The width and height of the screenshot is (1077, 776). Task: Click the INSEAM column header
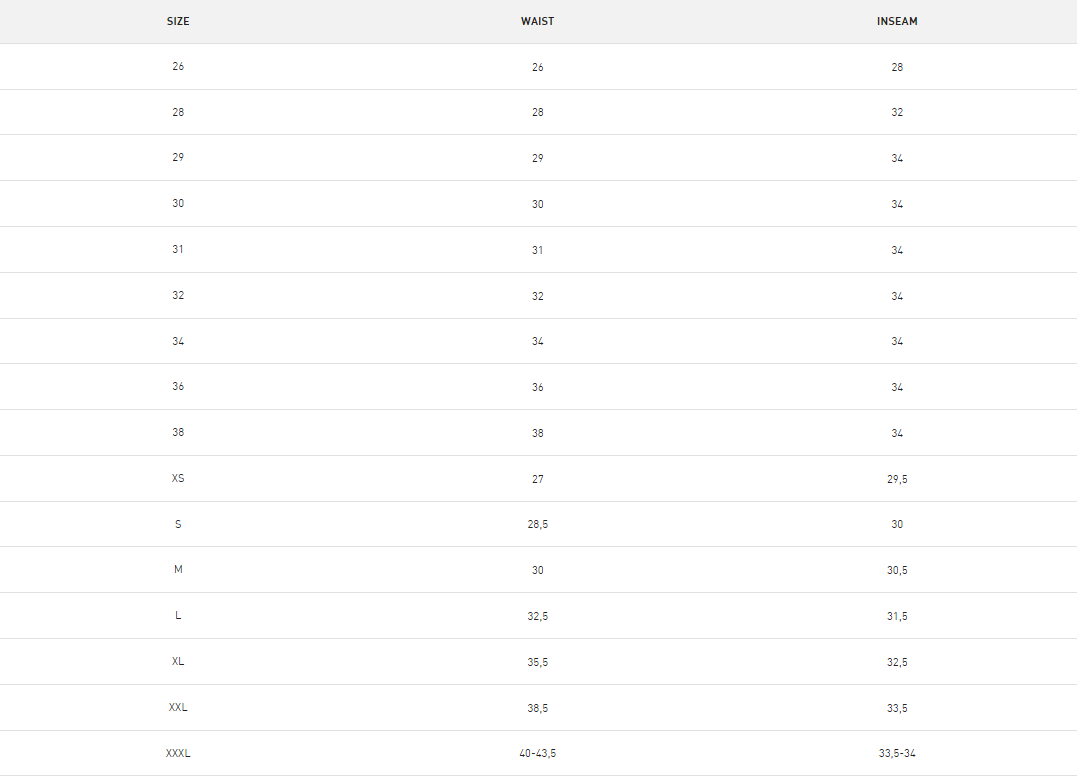point(897,21)
